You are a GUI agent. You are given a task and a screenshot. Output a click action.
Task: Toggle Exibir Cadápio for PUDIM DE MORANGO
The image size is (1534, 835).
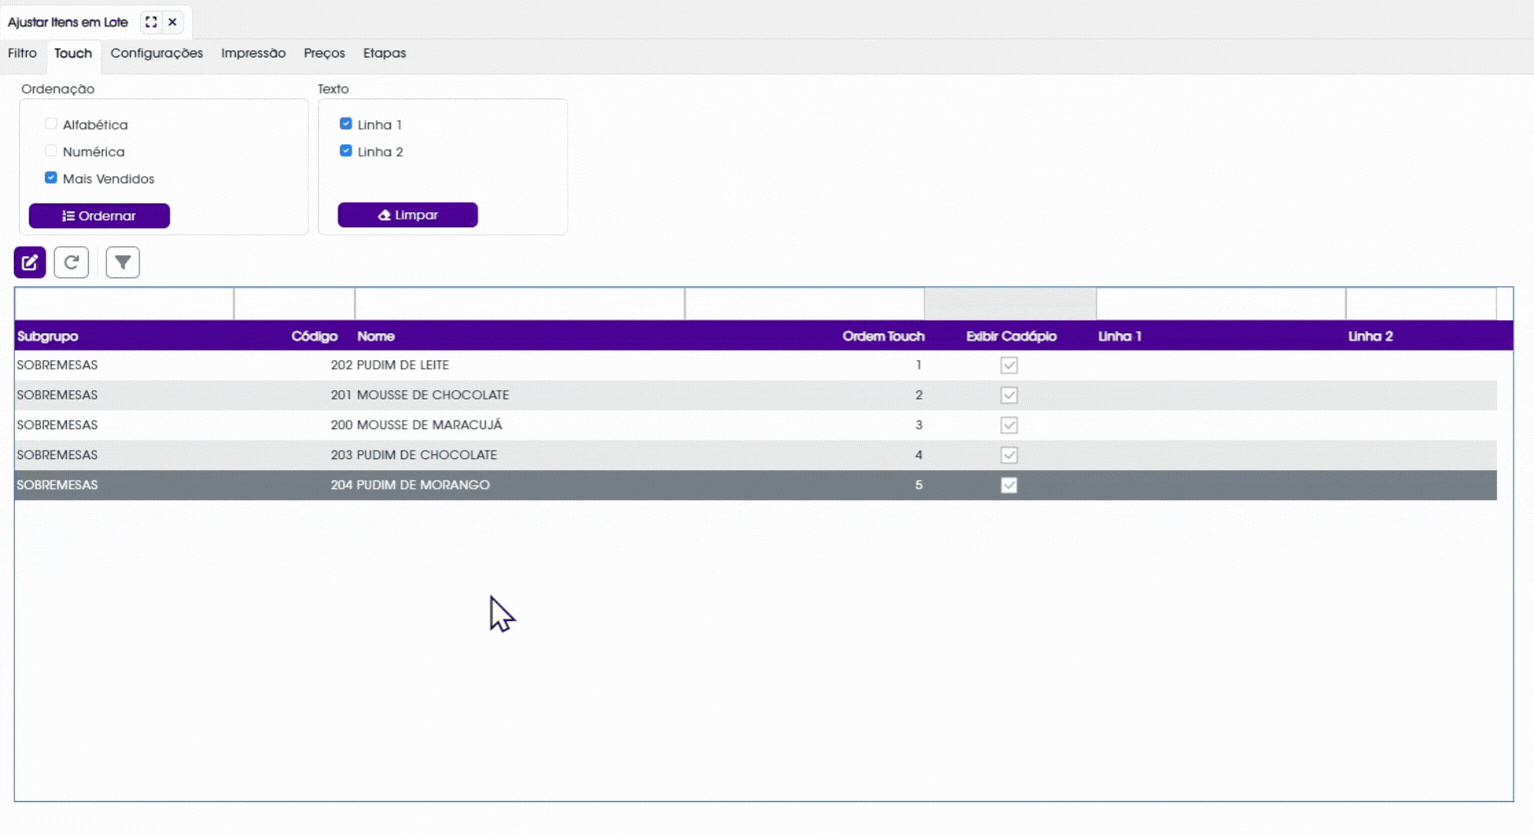click(1009, 485)
